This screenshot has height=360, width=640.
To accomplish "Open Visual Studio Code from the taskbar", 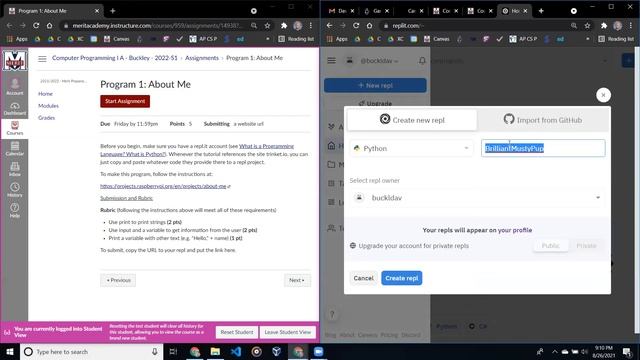I will tap(236, 351).
